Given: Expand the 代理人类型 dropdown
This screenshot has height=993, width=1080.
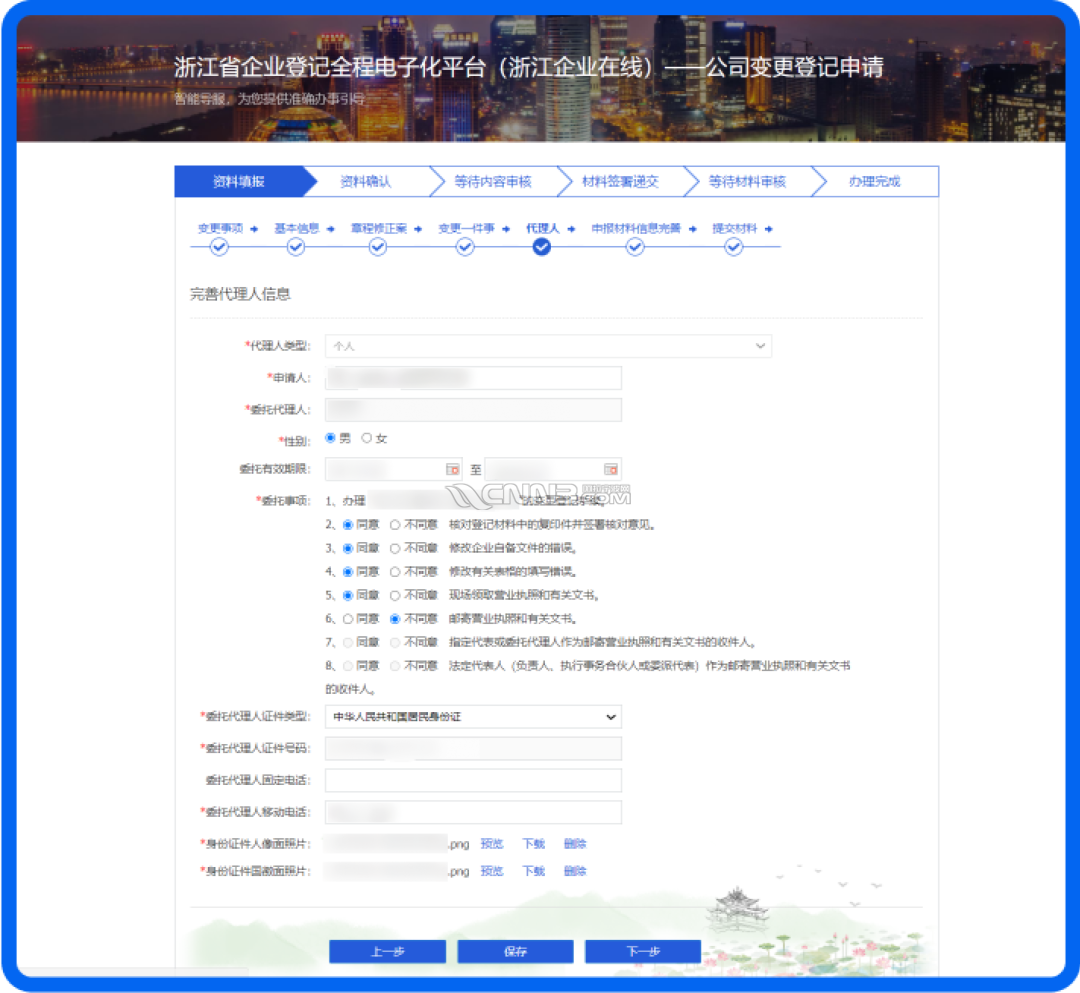Looking at the screenshot, I should pos(548,346).
